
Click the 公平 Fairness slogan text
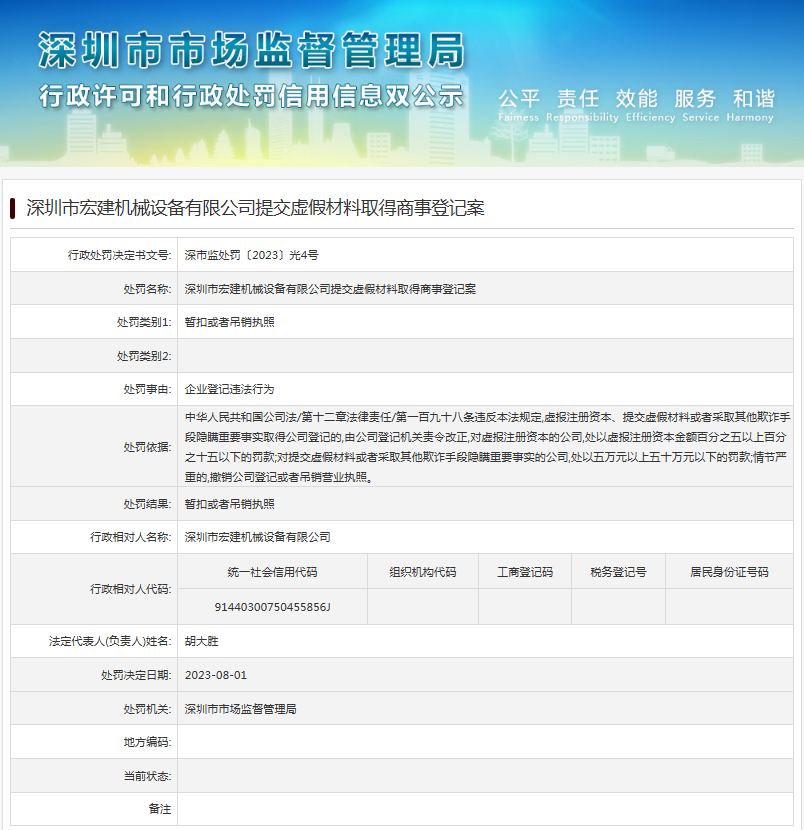[x=519, y=105]
